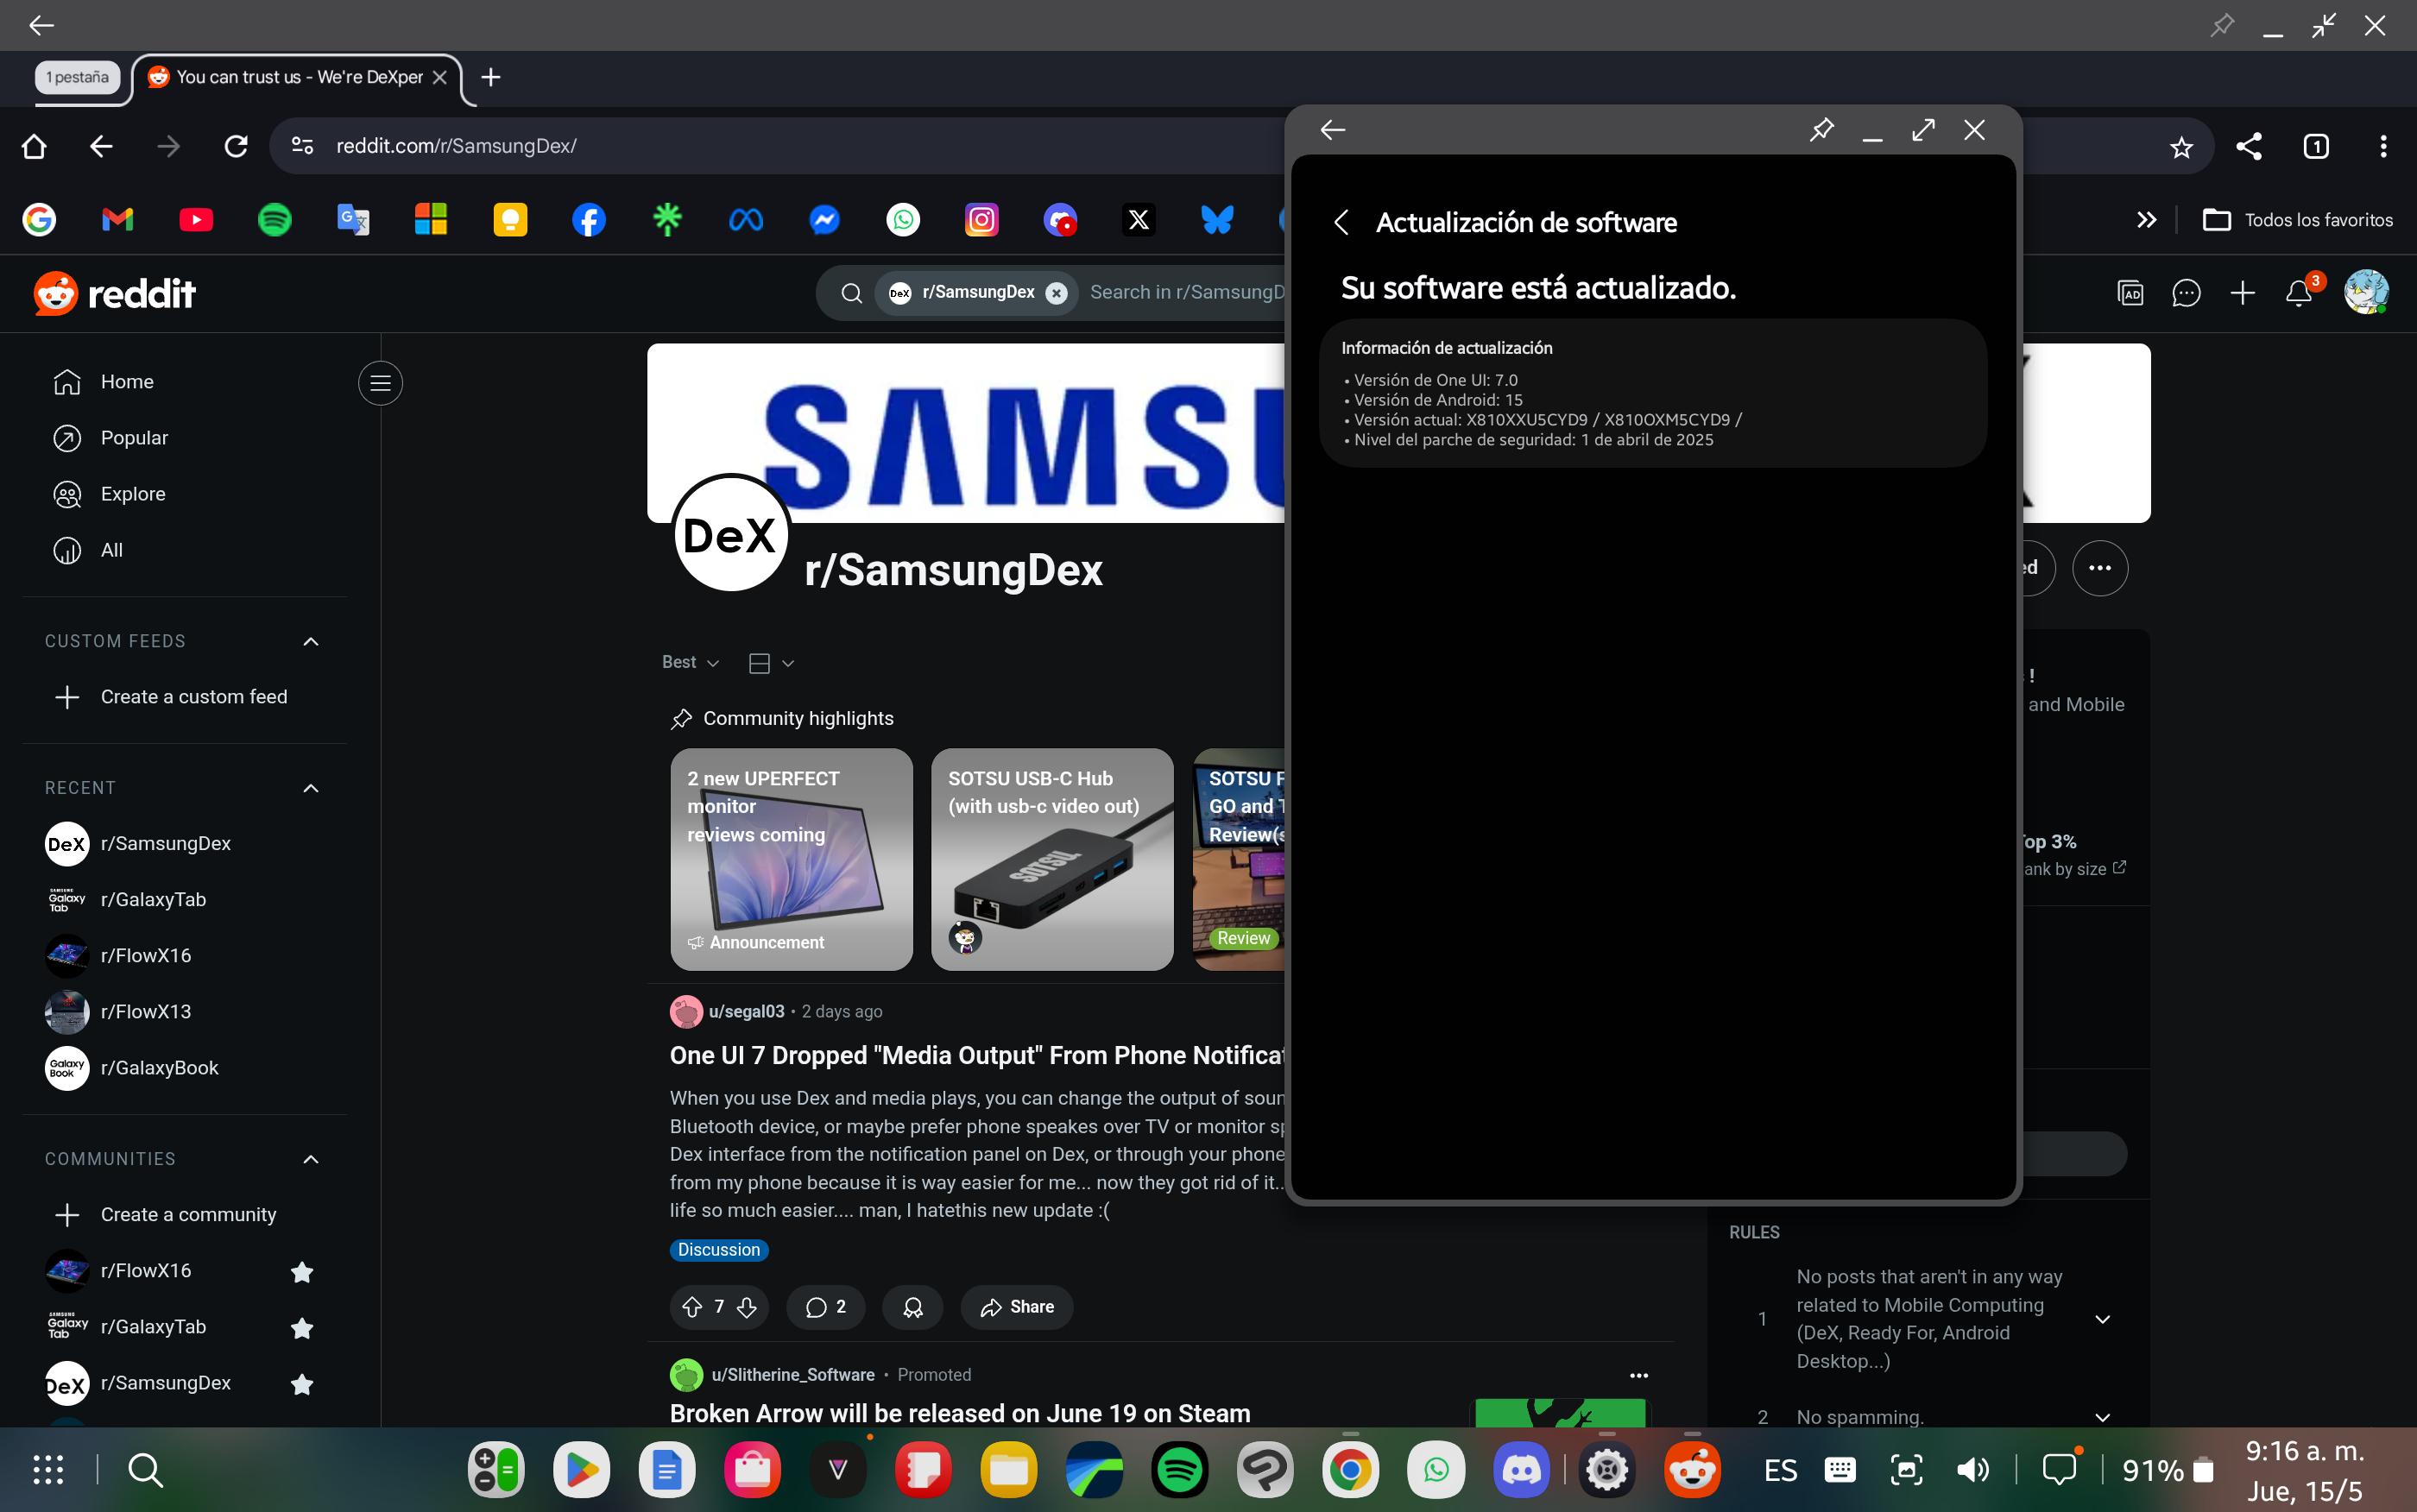Toggle on-screen keyboard icon in taskbar
The width and height of the screenshot is (2417, 1512).
pyautogui.click(x=1840, y=1469)
